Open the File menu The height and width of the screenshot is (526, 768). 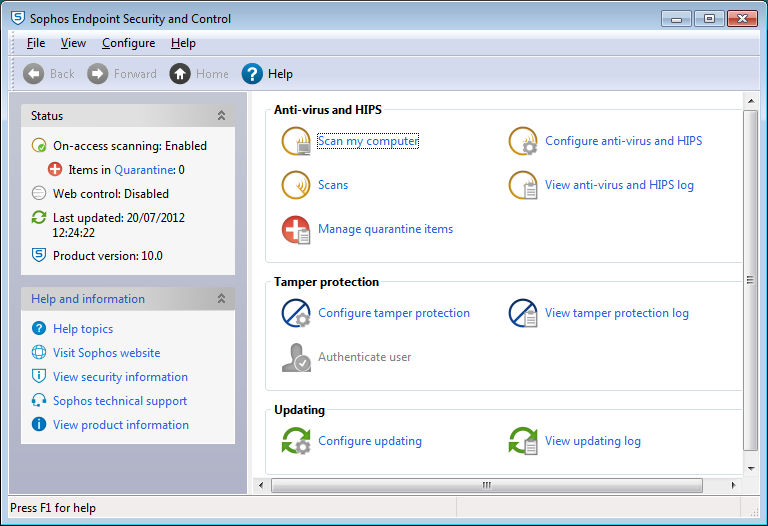[36, 43]
